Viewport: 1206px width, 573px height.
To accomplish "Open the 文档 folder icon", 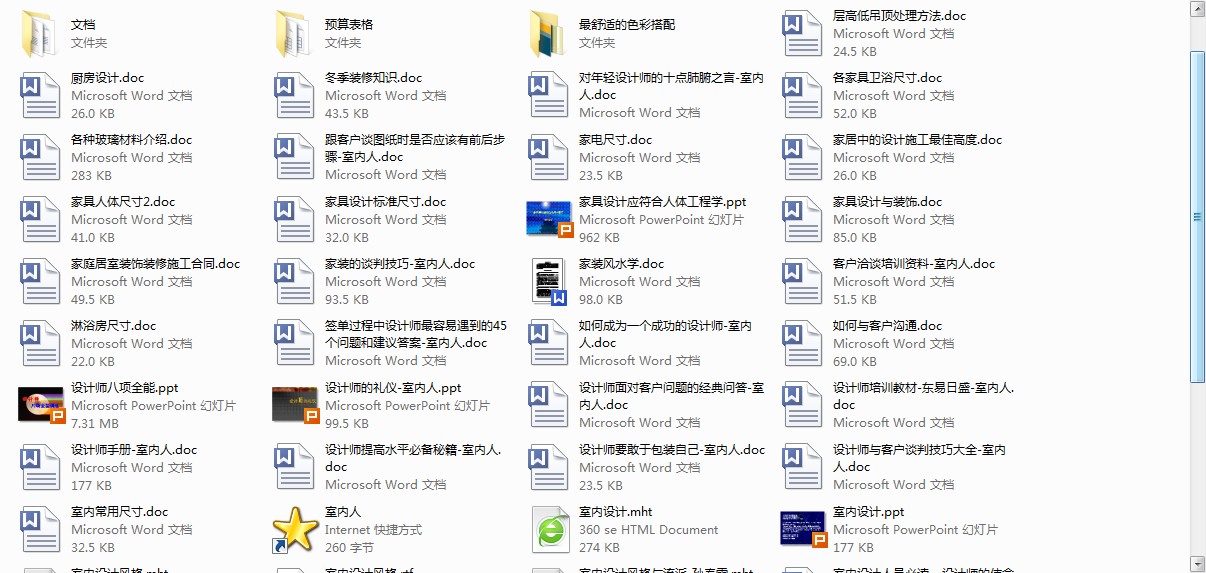I will coord(41,34).
